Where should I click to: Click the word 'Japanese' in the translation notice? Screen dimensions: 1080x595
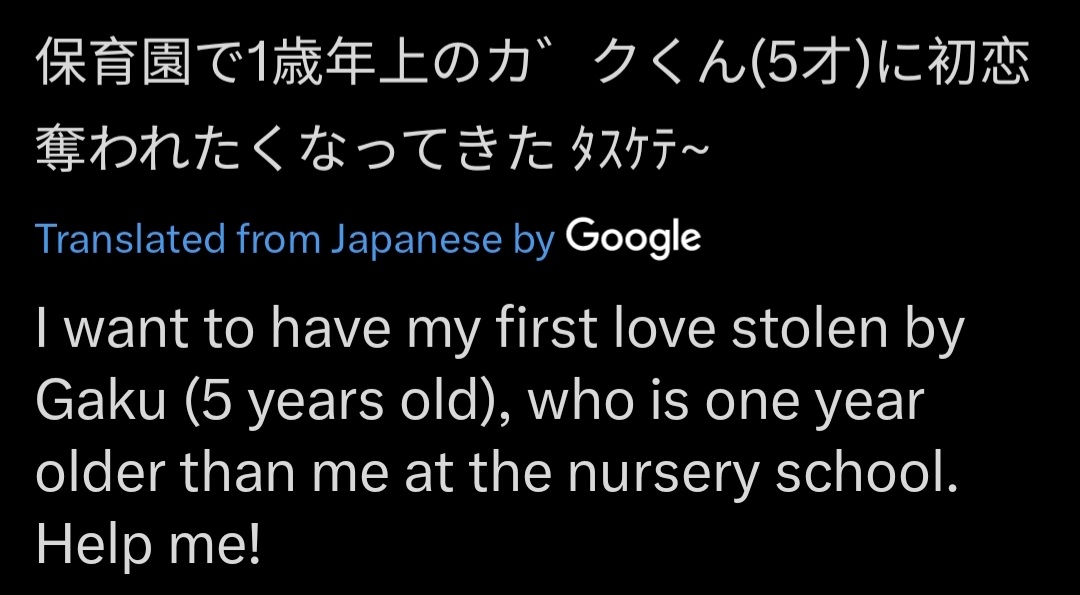pyautogui.click(x=417, y=240)
